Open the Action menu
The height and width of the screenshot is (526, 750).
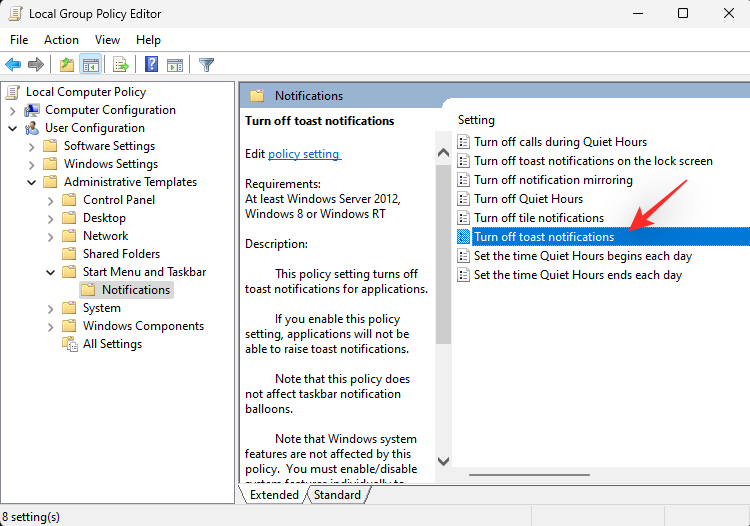tap(61, 40)
